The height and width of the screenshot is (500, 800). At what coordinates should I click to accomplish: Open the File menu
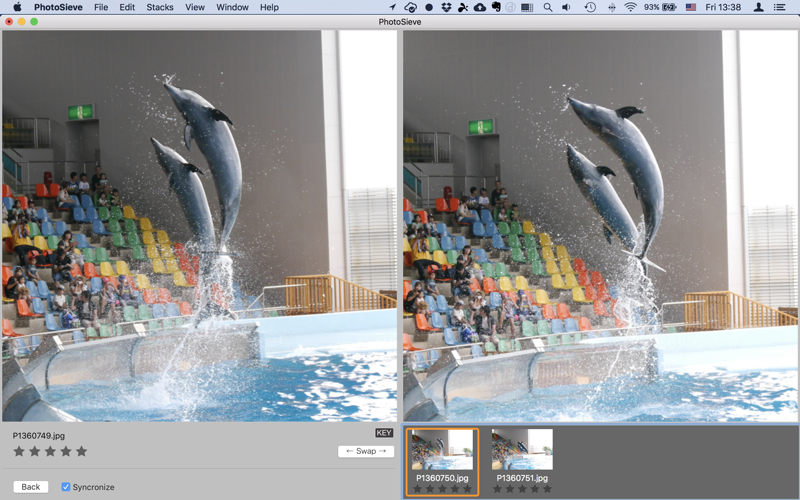101,7
